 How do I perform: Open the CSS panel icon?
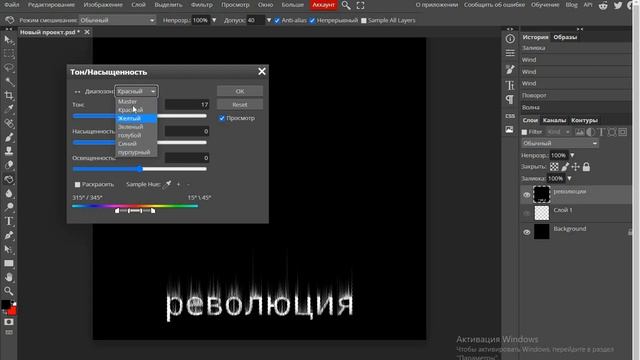(x=510, y=116)
